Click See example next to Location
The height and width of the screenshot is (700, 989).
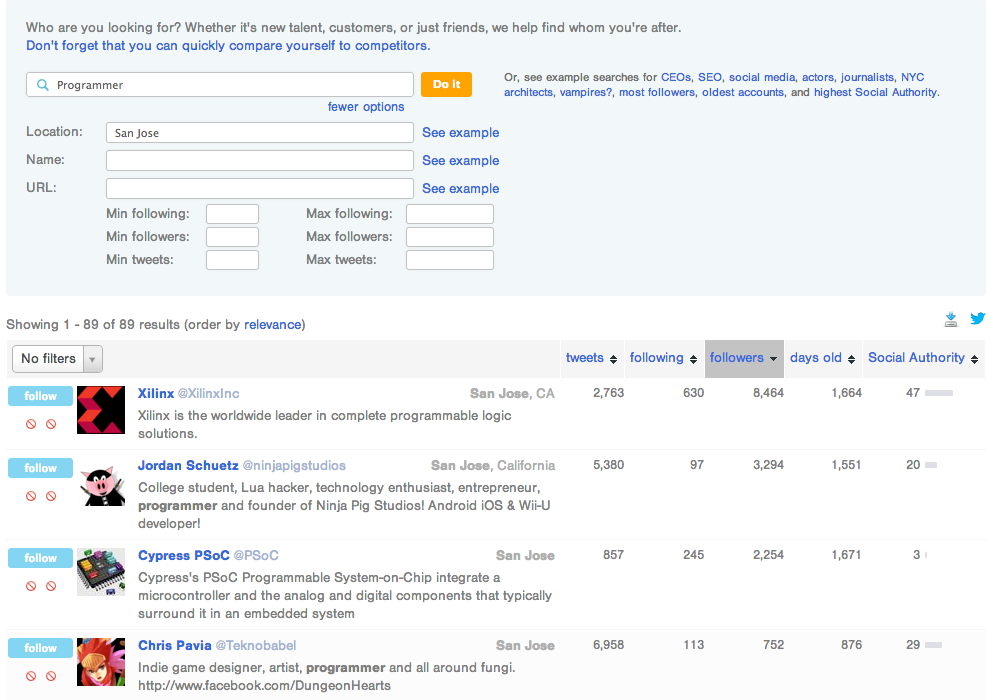point(460,132)
